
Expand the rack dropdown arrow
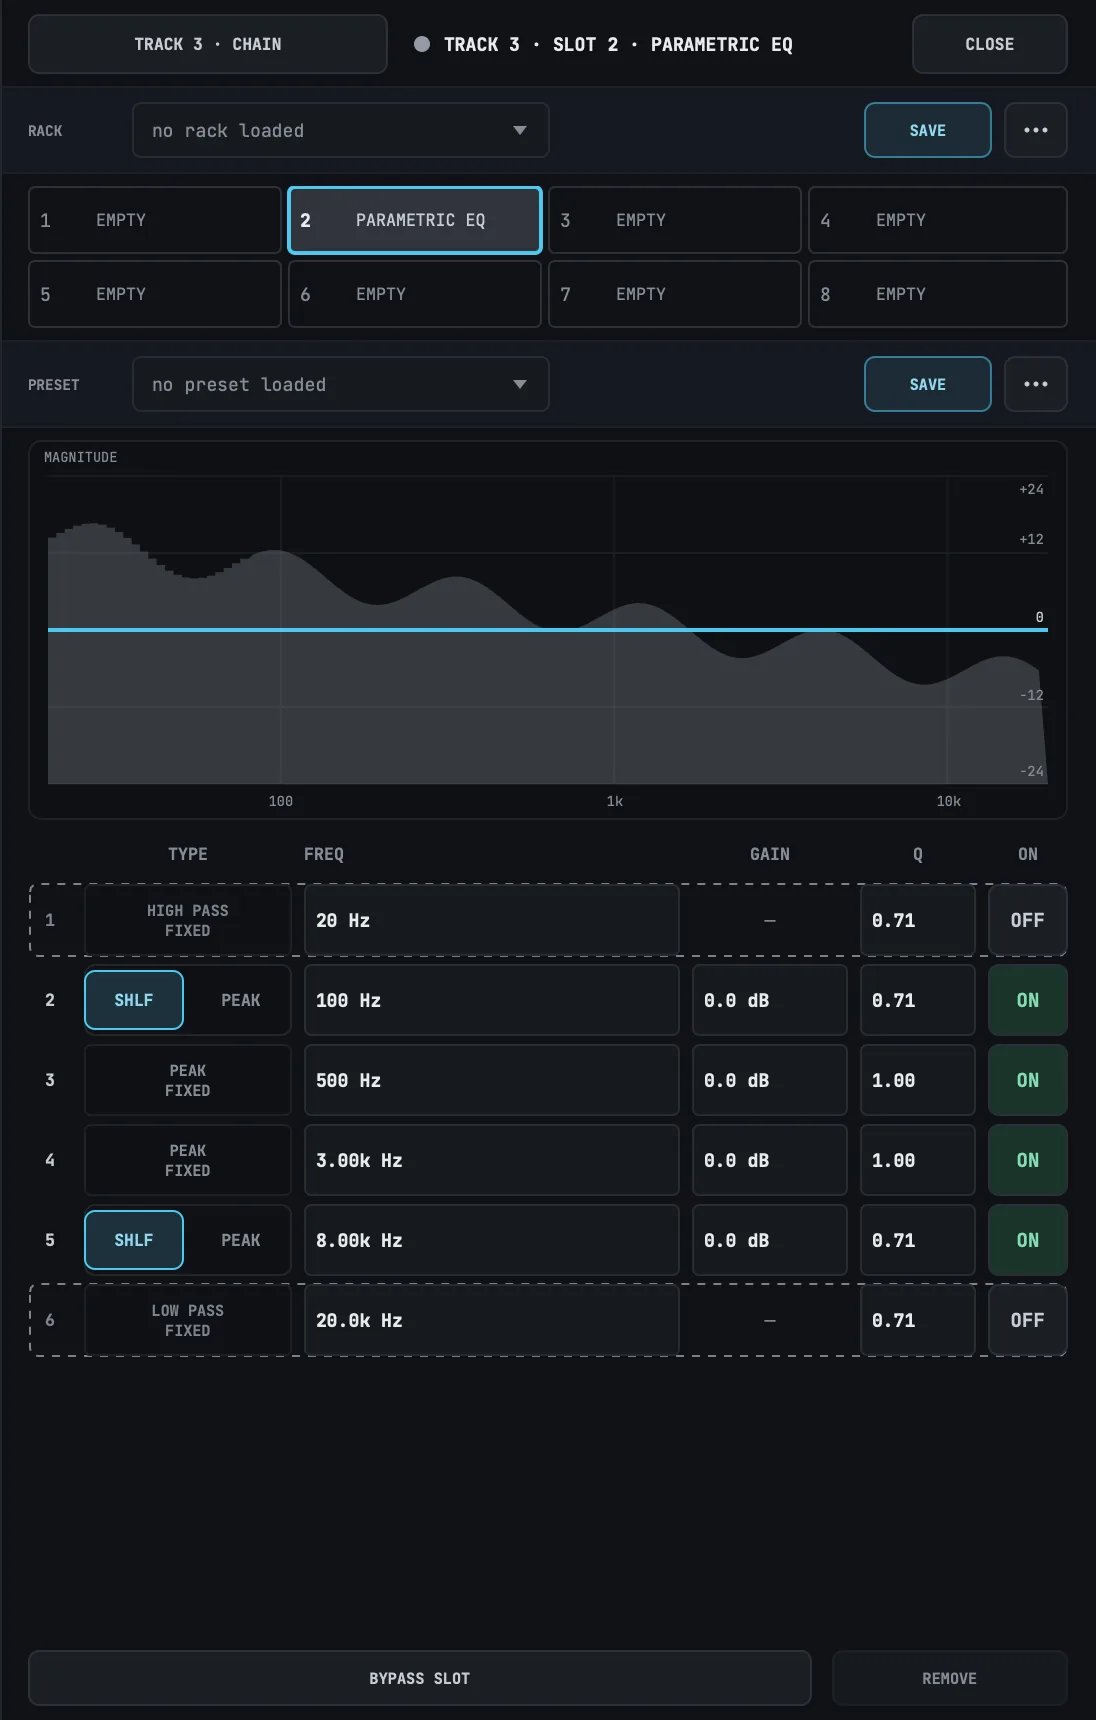click(519, 130)
